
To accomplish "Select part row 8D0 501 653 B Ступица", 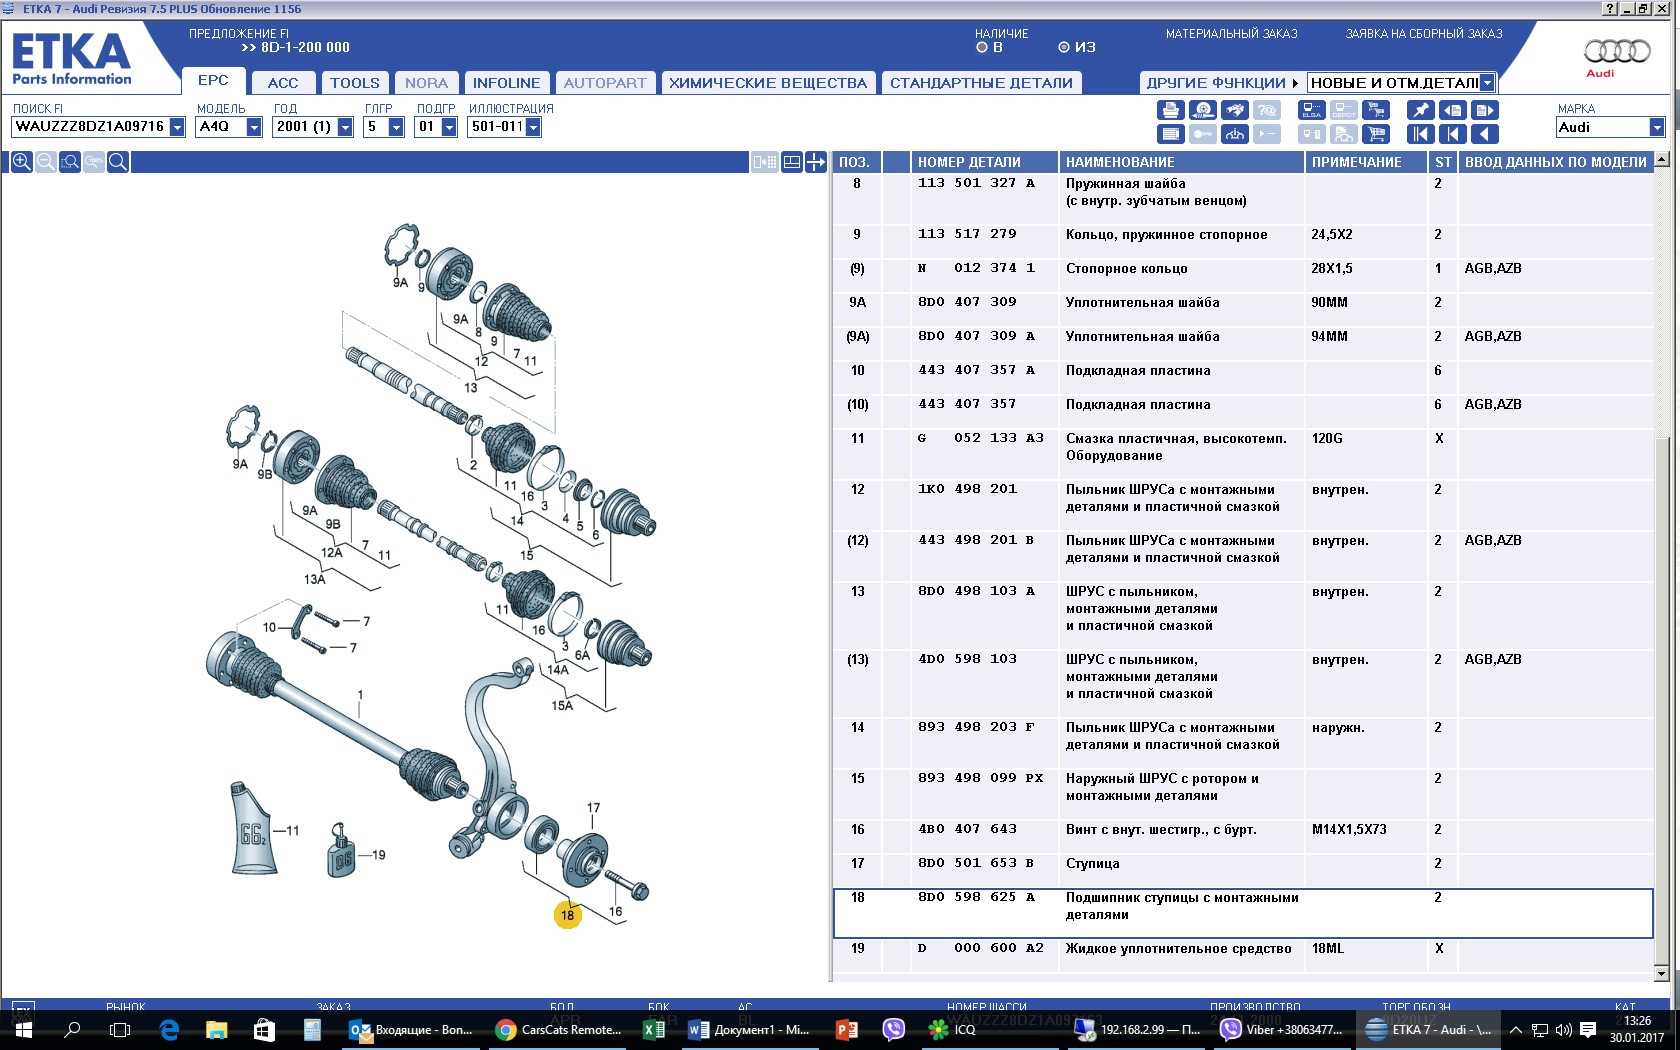I will point(1243,870).
